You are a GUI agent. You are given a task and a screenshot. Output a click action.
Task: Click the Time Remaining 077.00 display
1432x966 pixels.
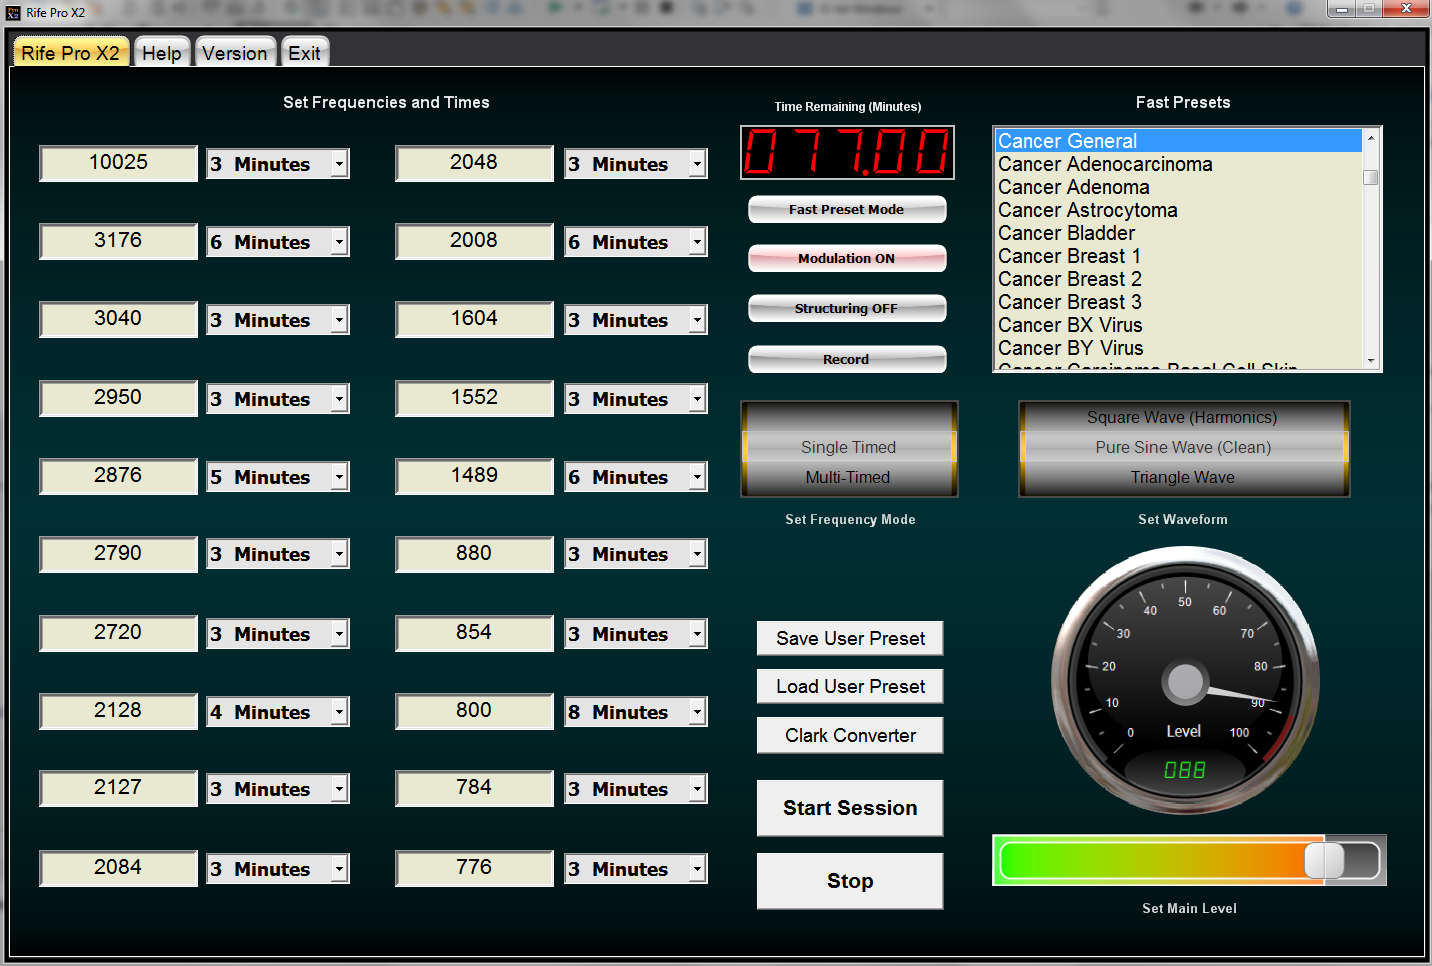click(847, 153)
